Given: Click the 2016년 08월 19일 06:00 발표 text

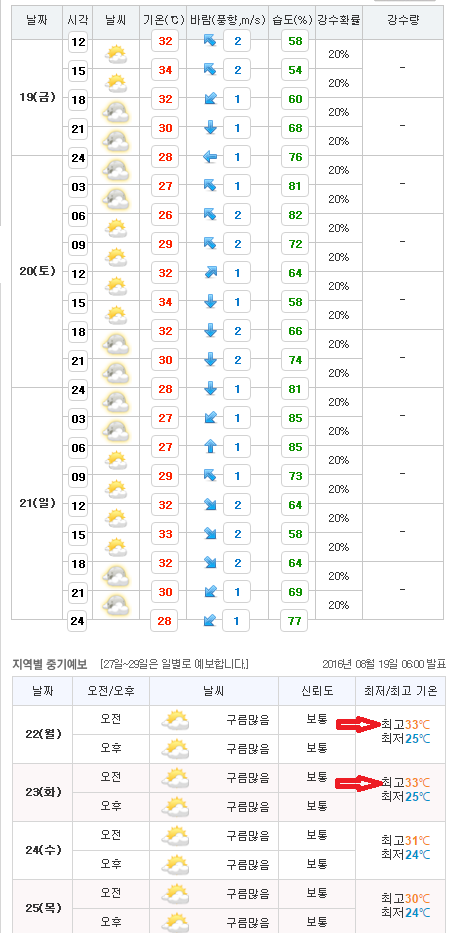Looking at the screenshot, I should [x=384, y=664].
